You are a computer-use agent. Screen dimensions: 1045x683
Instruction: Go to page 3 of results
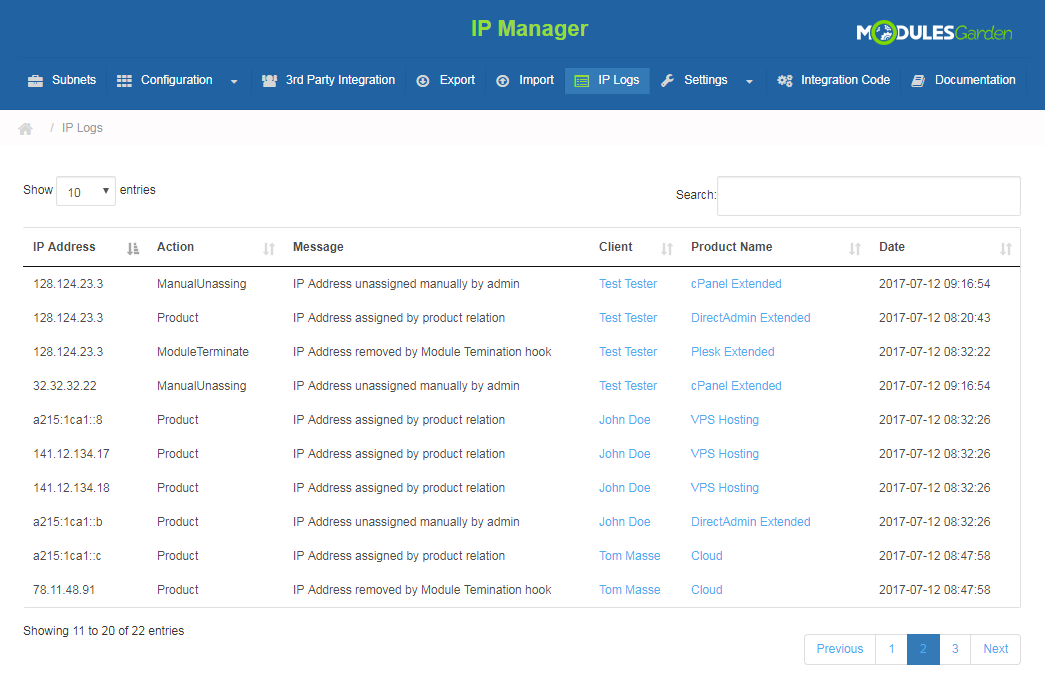click(955, 649)
